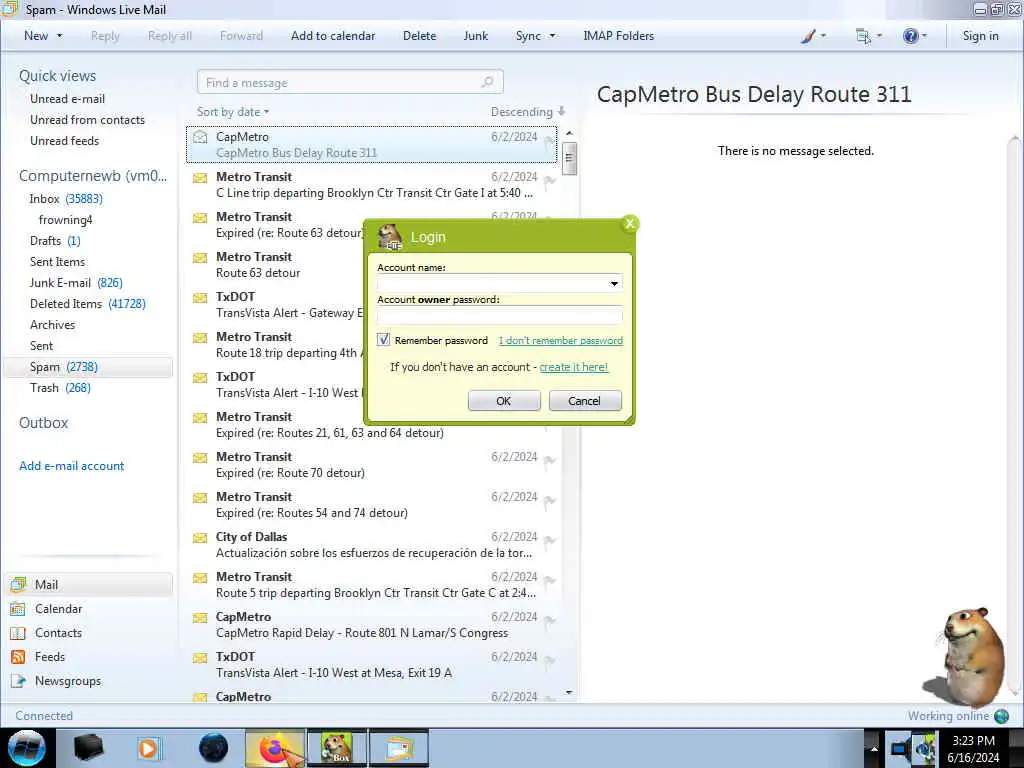1024x768 pixels.
Task: Open the Junk E-mail folder
Action: [x=76, y=283]
